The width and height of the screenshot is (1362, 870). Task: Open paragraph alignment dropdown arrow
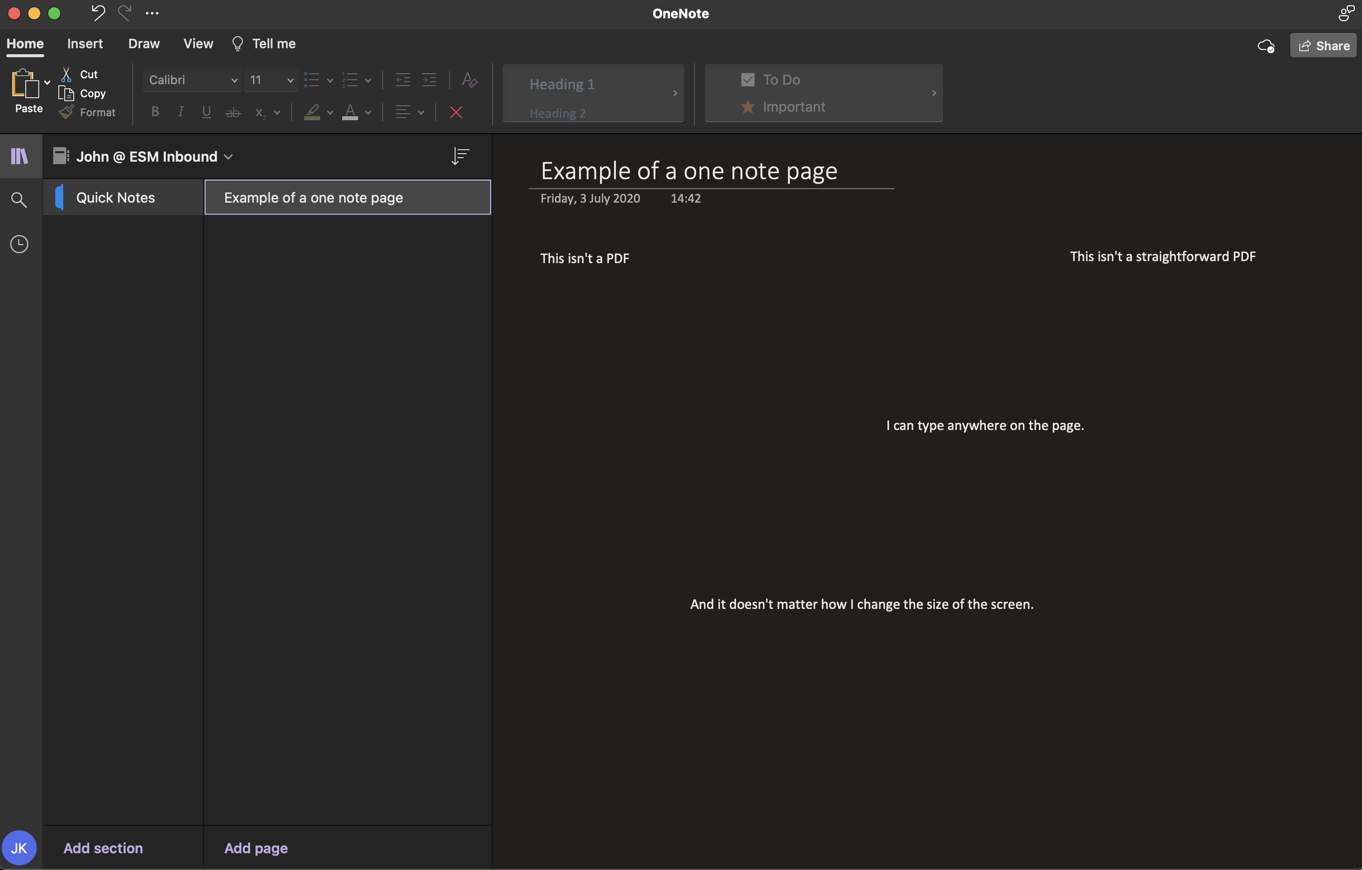[x=421, y=113]
